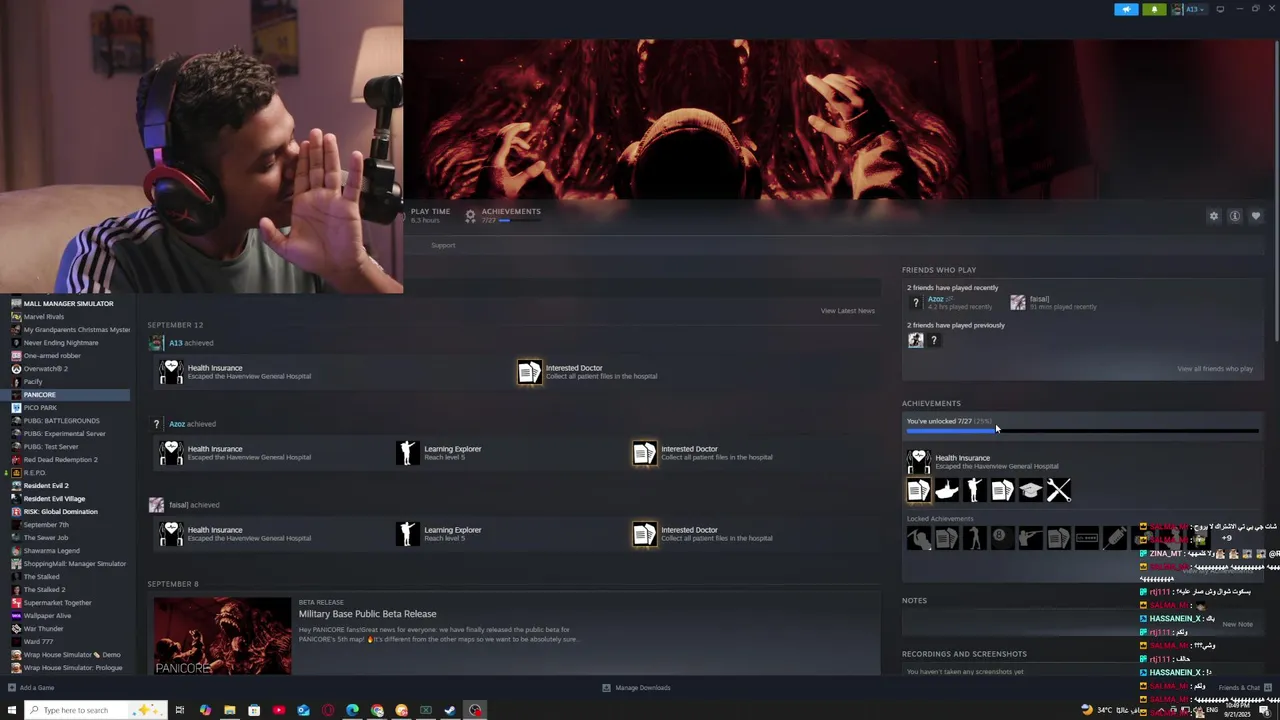Click the highlighted patient files achievement icon
This screenshot has width=1280, height=720.
tap(919, 490)
